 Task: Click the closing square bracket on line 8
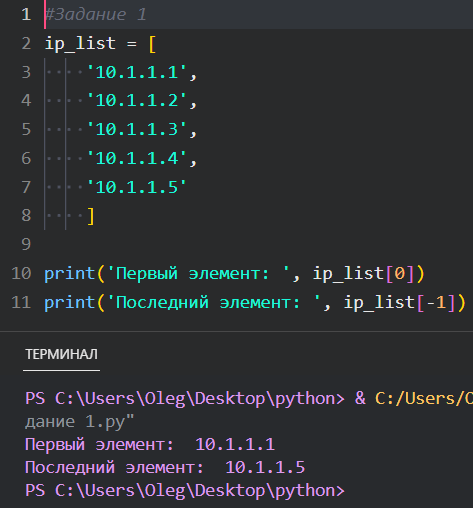tap(91, 216)
